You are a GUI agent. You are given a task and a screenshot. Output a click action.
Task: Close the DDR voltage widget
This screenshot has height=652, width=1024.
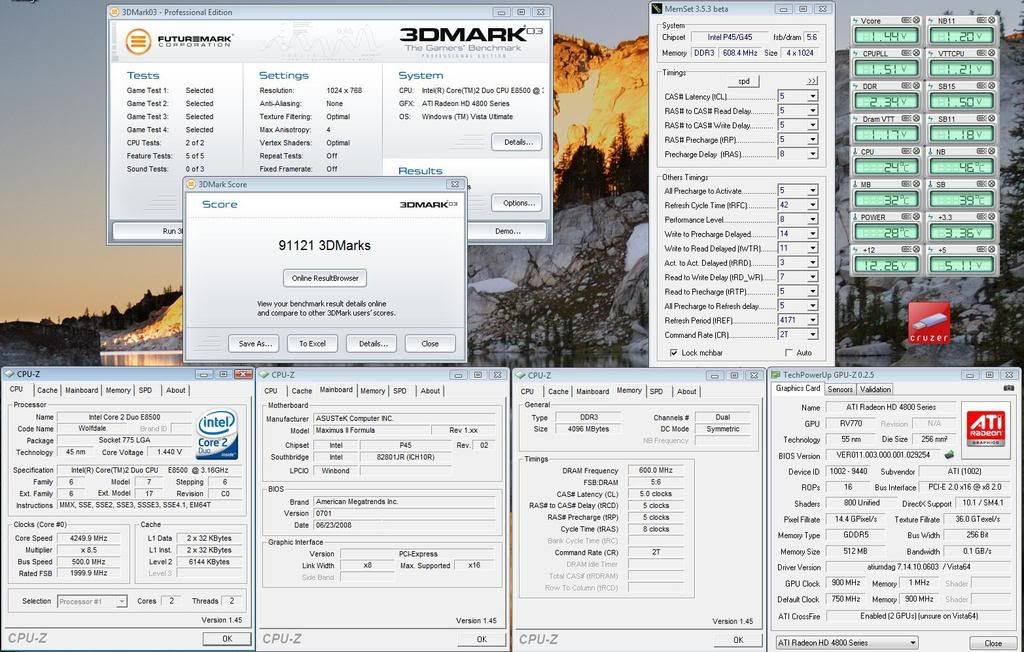916,86
